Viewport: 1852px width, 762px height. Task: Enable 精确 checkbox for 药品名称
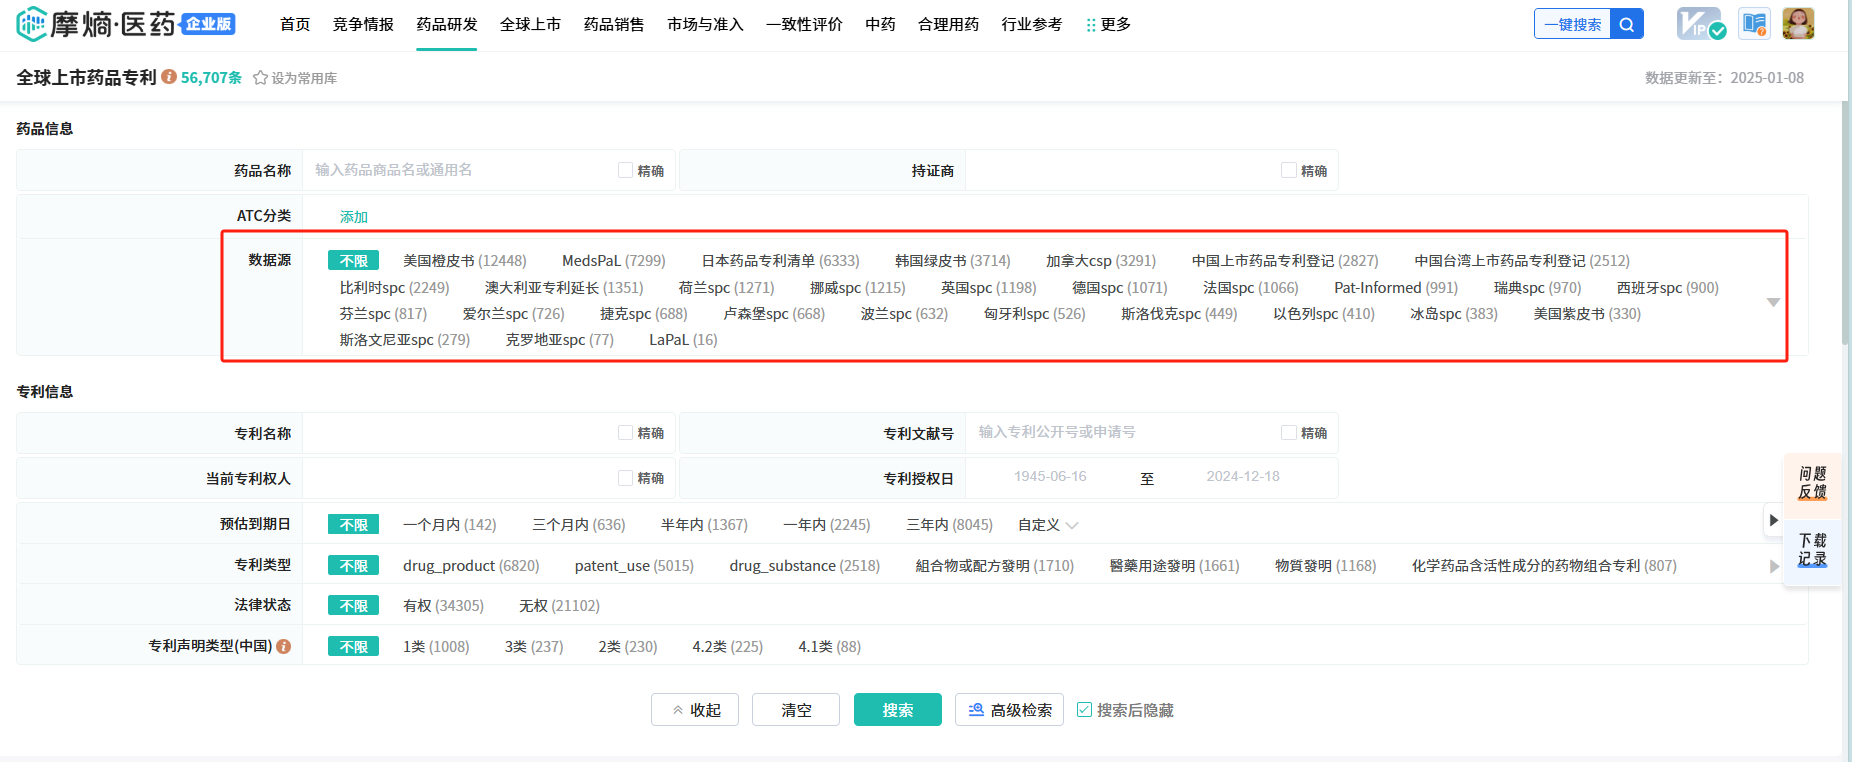click(626, 171)
